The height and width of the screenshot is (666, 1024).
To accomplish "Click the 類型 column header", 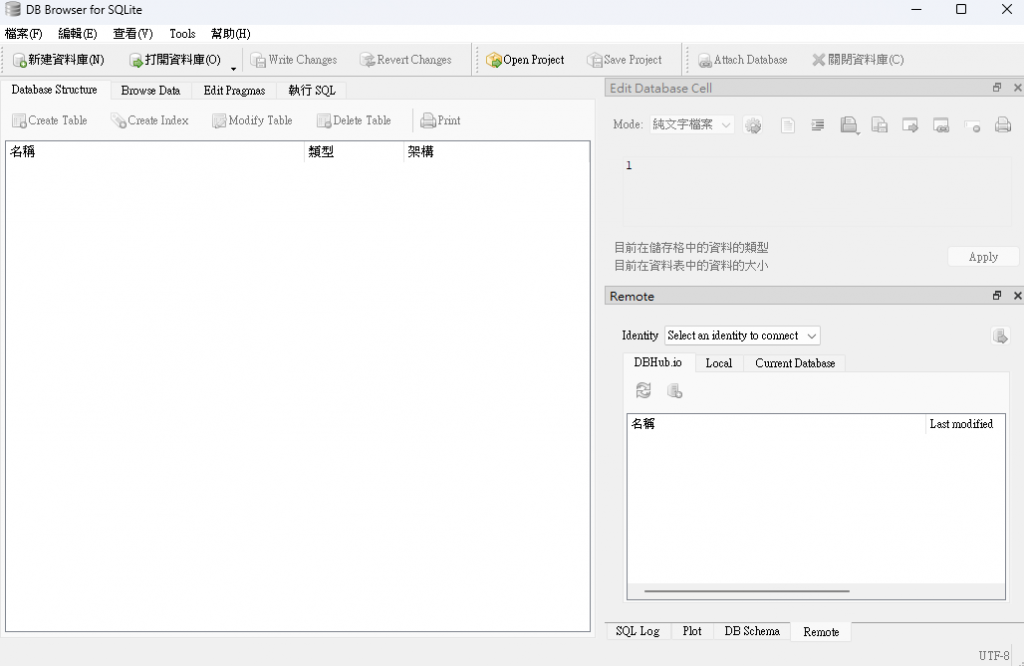I will point(354,151).
